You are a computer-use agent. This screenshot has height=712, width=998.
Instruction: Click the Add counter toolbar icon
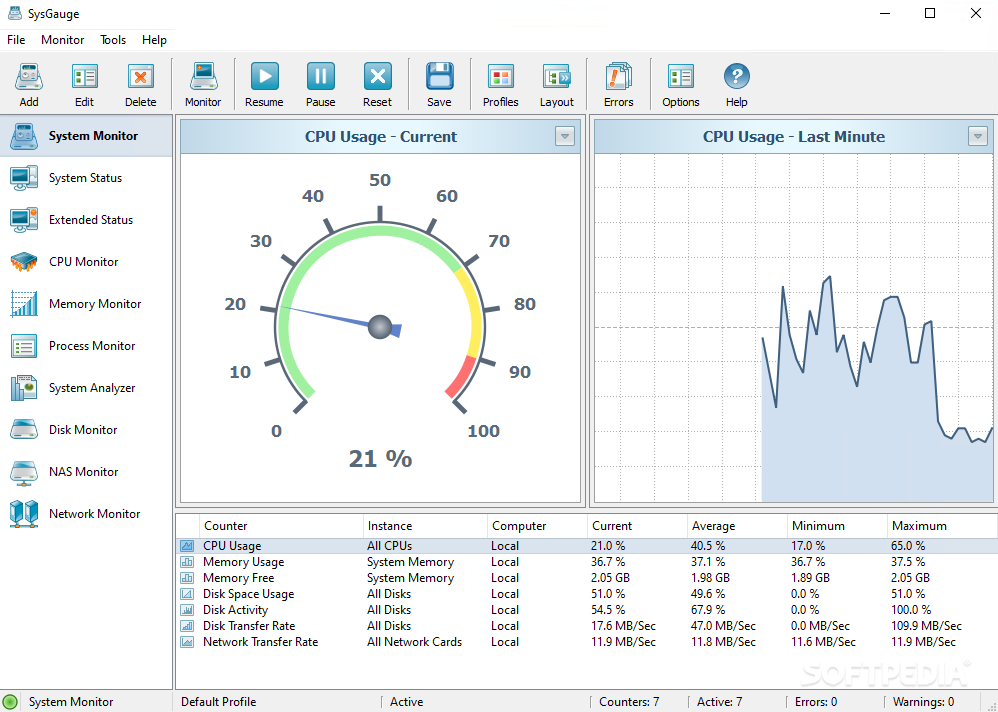coord(29,84)
